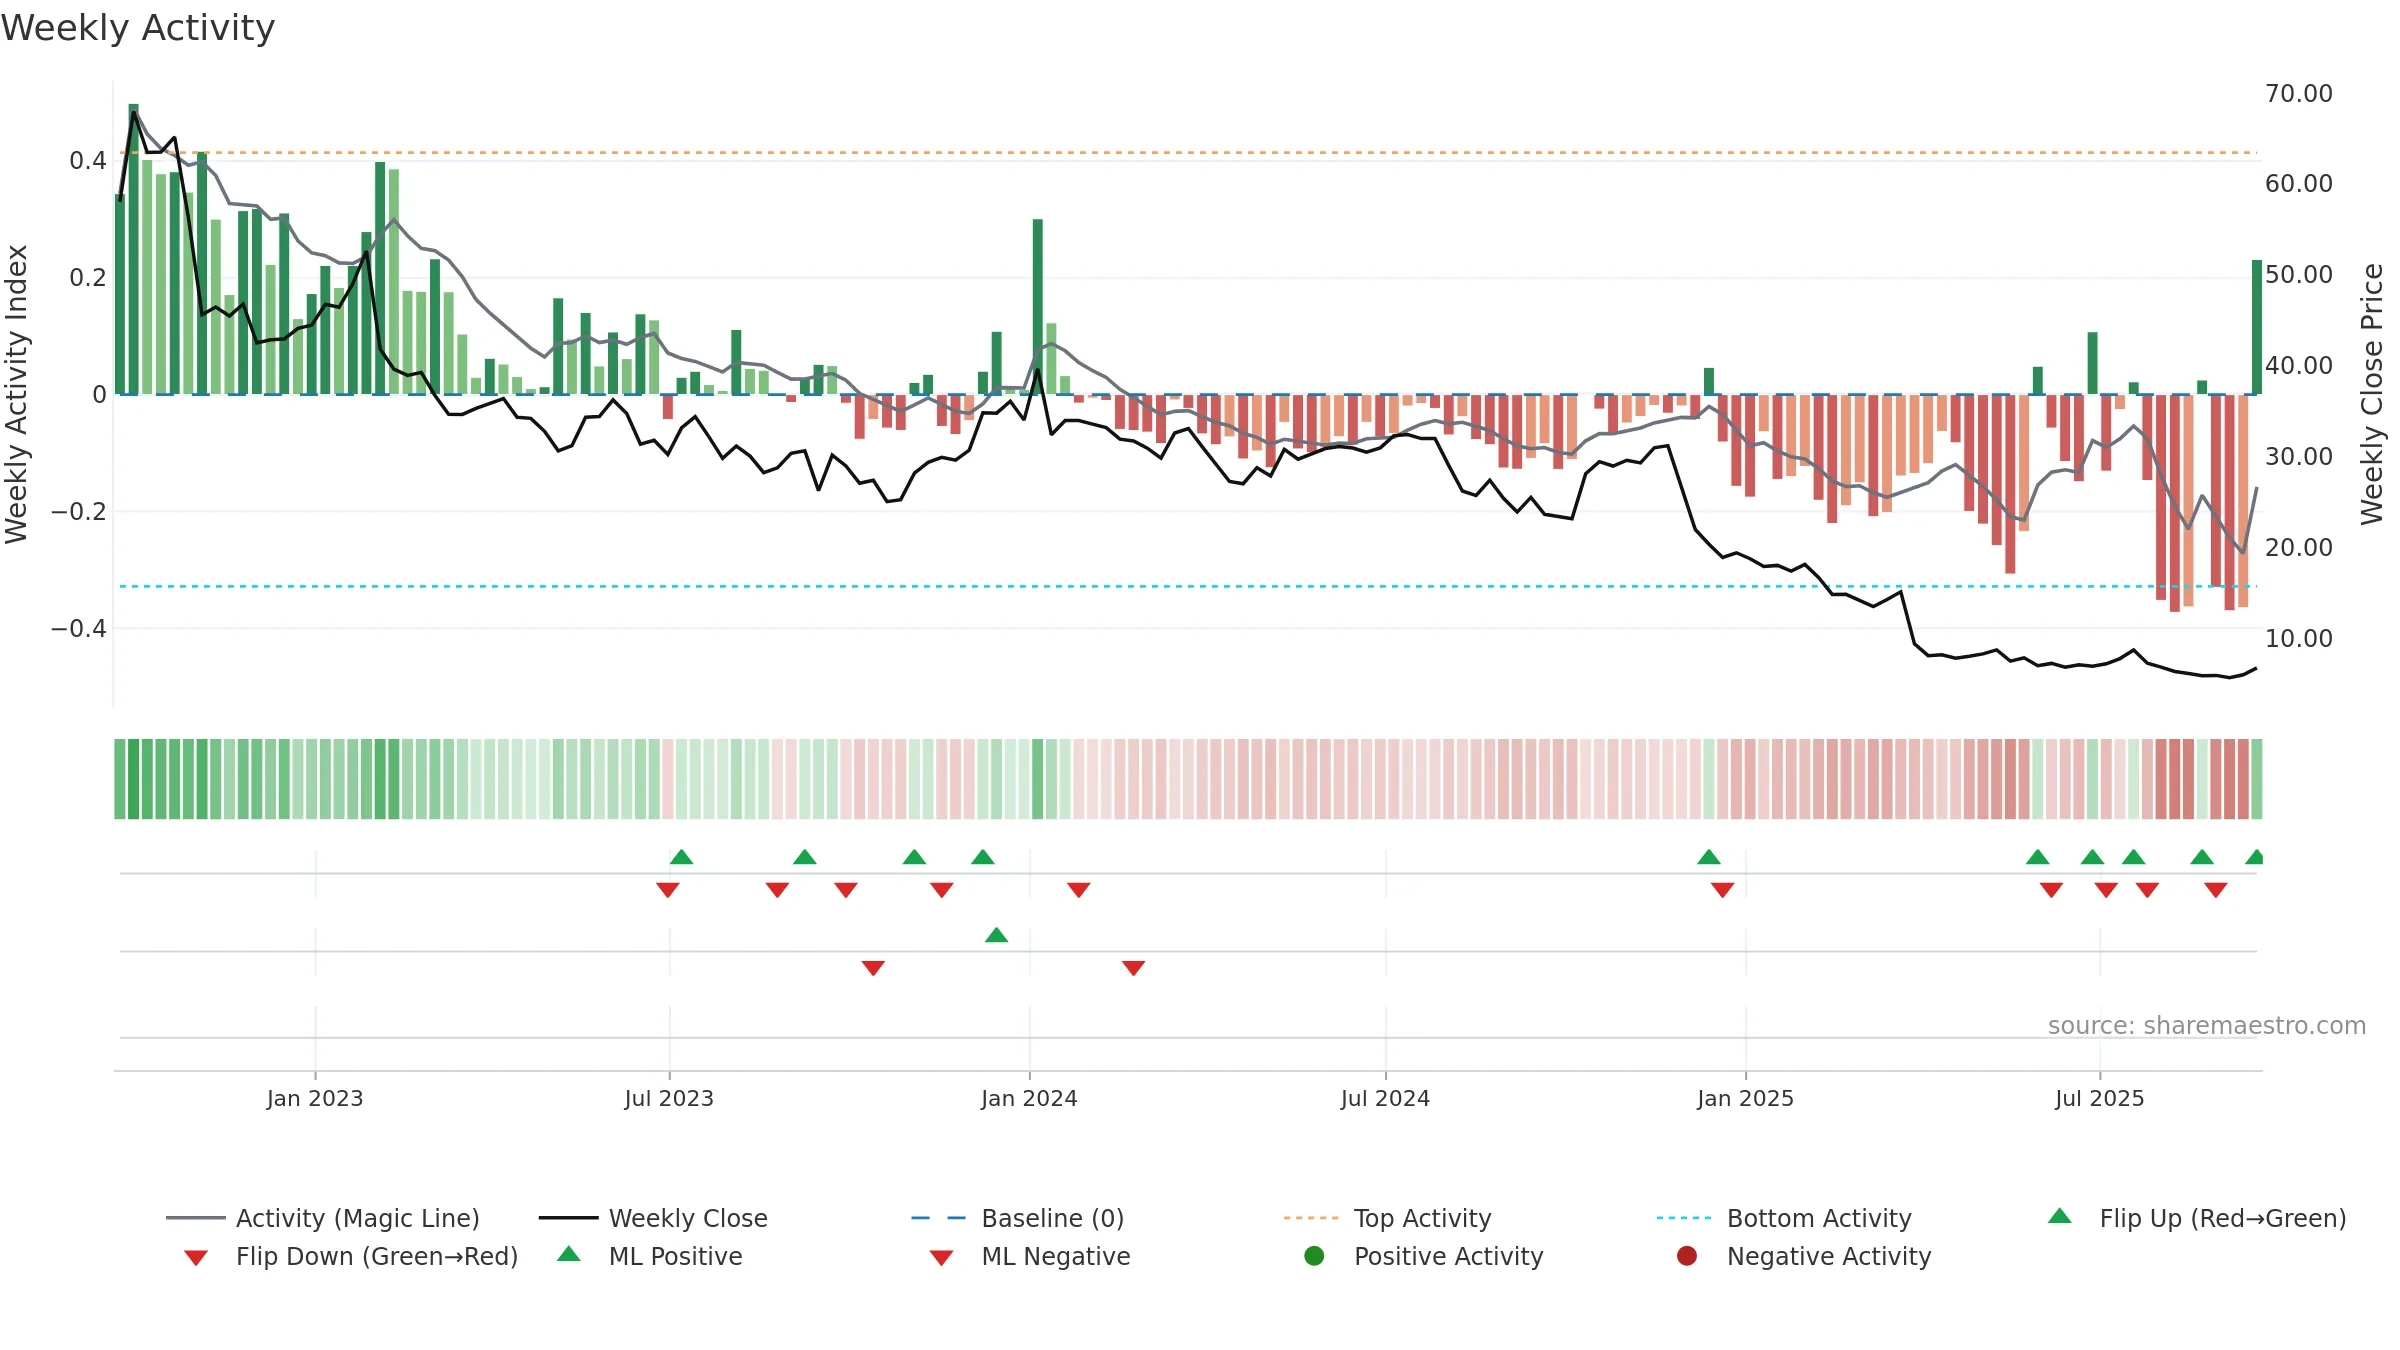Toggle the Flip Up (Red→Green) legend entry
Image resolution: width=2400 pixels, height=1350 pixels.
2197,1218
